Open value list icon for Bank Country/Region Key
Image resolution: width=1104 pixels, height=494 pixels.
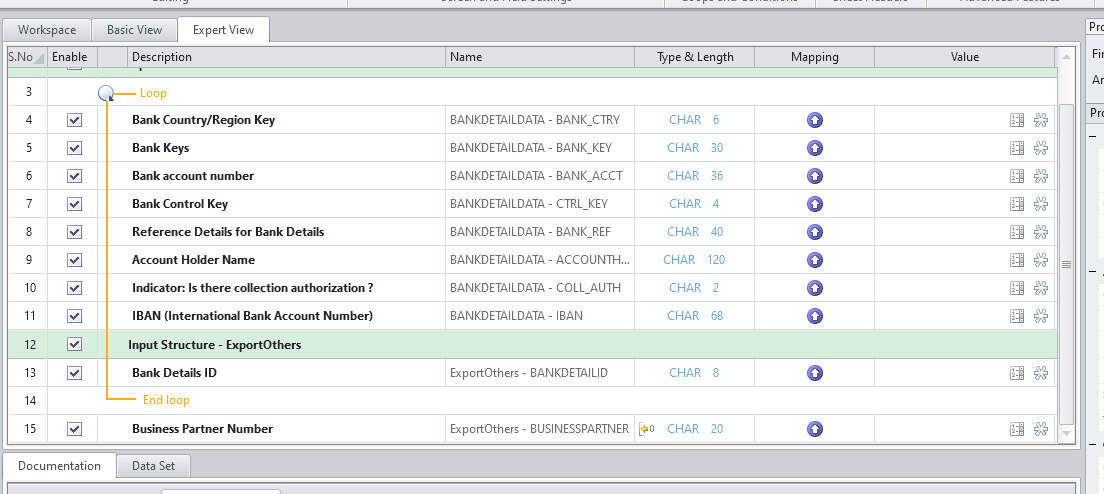coord(1017,120)
